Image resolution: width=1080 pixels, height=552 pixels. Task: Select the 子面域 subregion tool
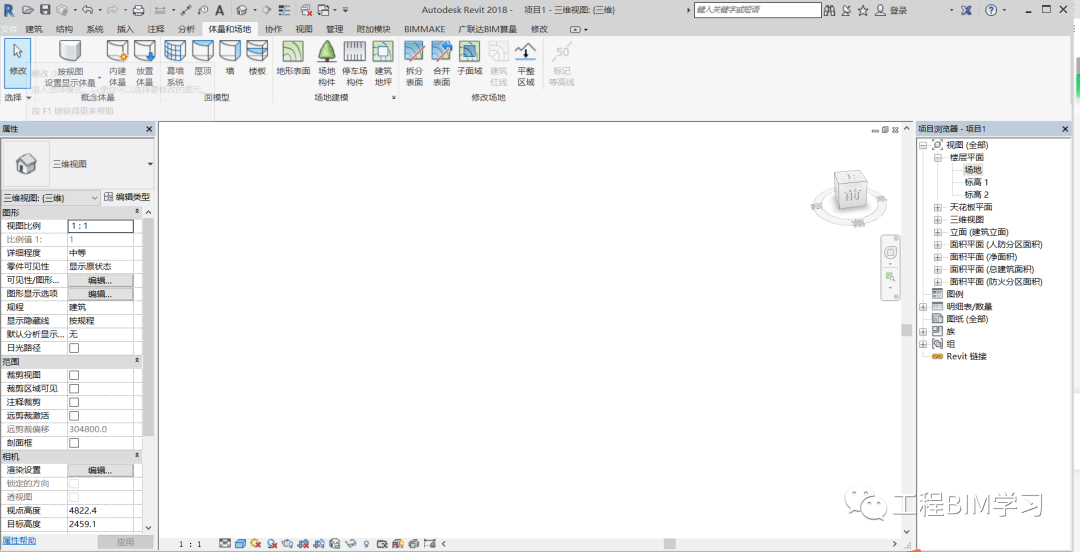[469, 58]
